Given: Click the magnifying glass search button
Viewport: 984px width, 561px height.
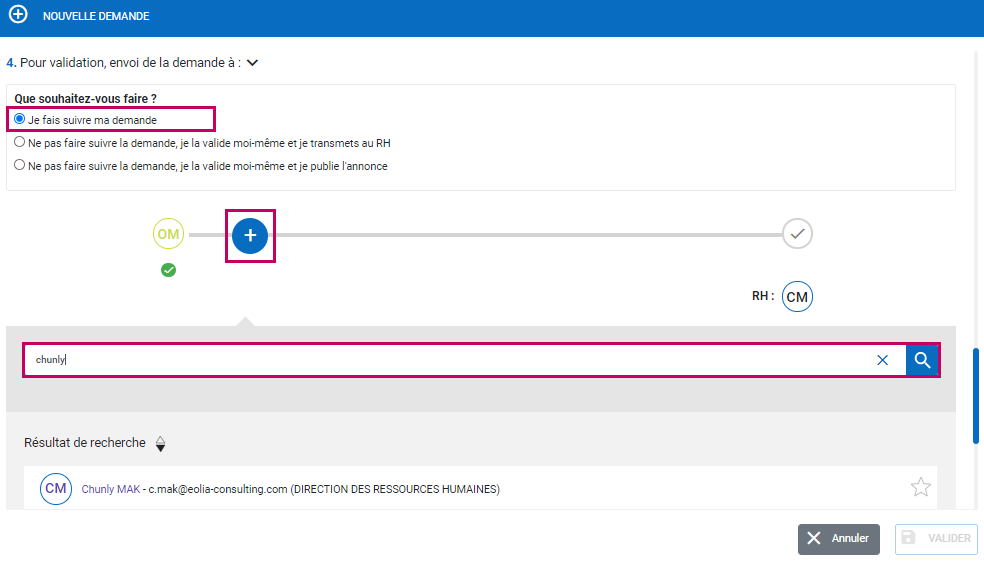Looking at the screenshot, I should 922,360.
